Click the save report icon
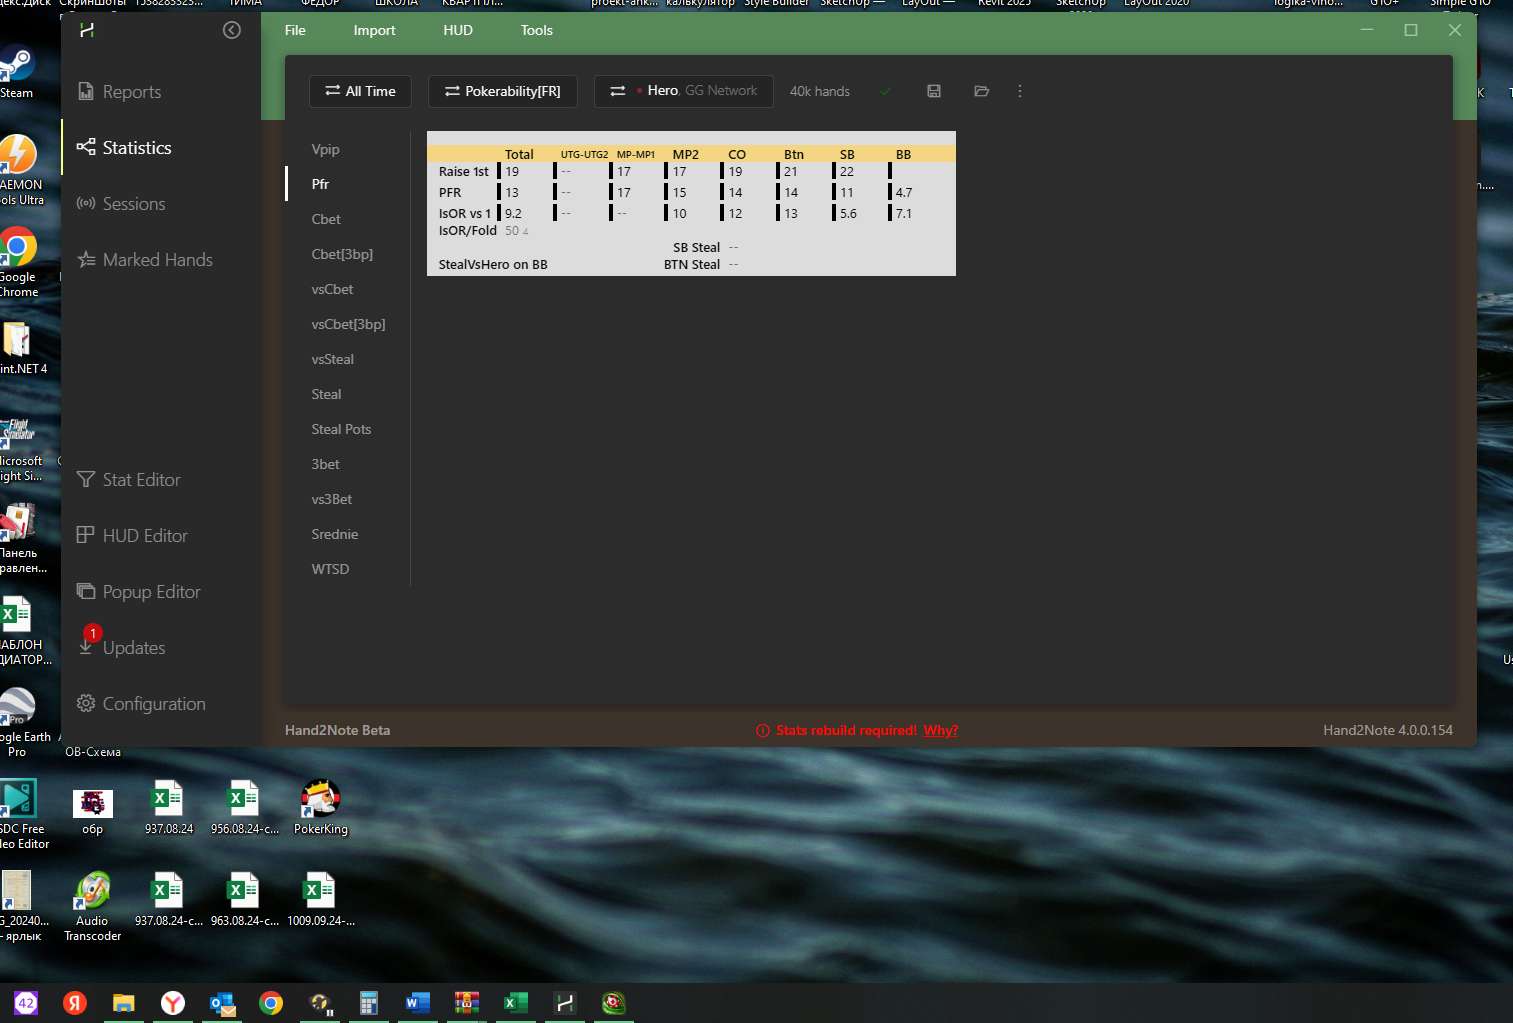Image resolution: width=1513 pixels, height=1023 pixels. pyautogui.click(x=934, y=91)
